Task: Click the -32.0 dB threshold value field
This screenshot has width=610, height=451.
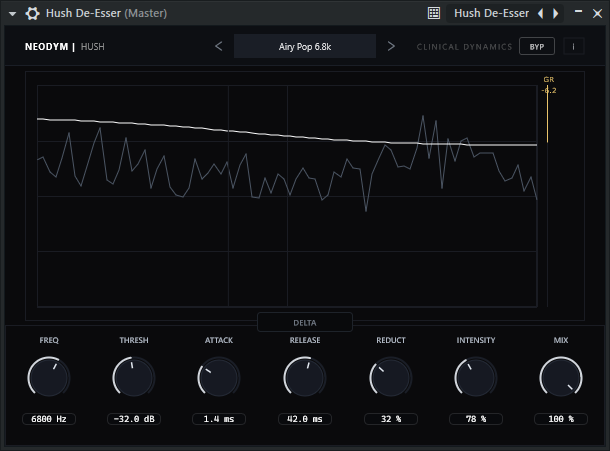Action: click(134, 419)
